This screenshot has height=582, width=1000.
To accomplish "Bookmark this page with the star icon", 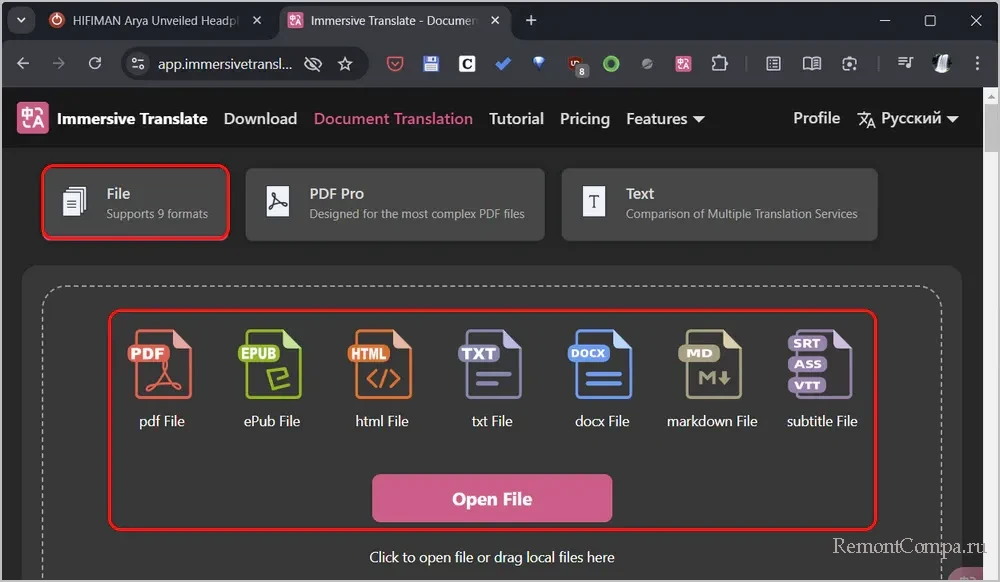I will point(345,64).
